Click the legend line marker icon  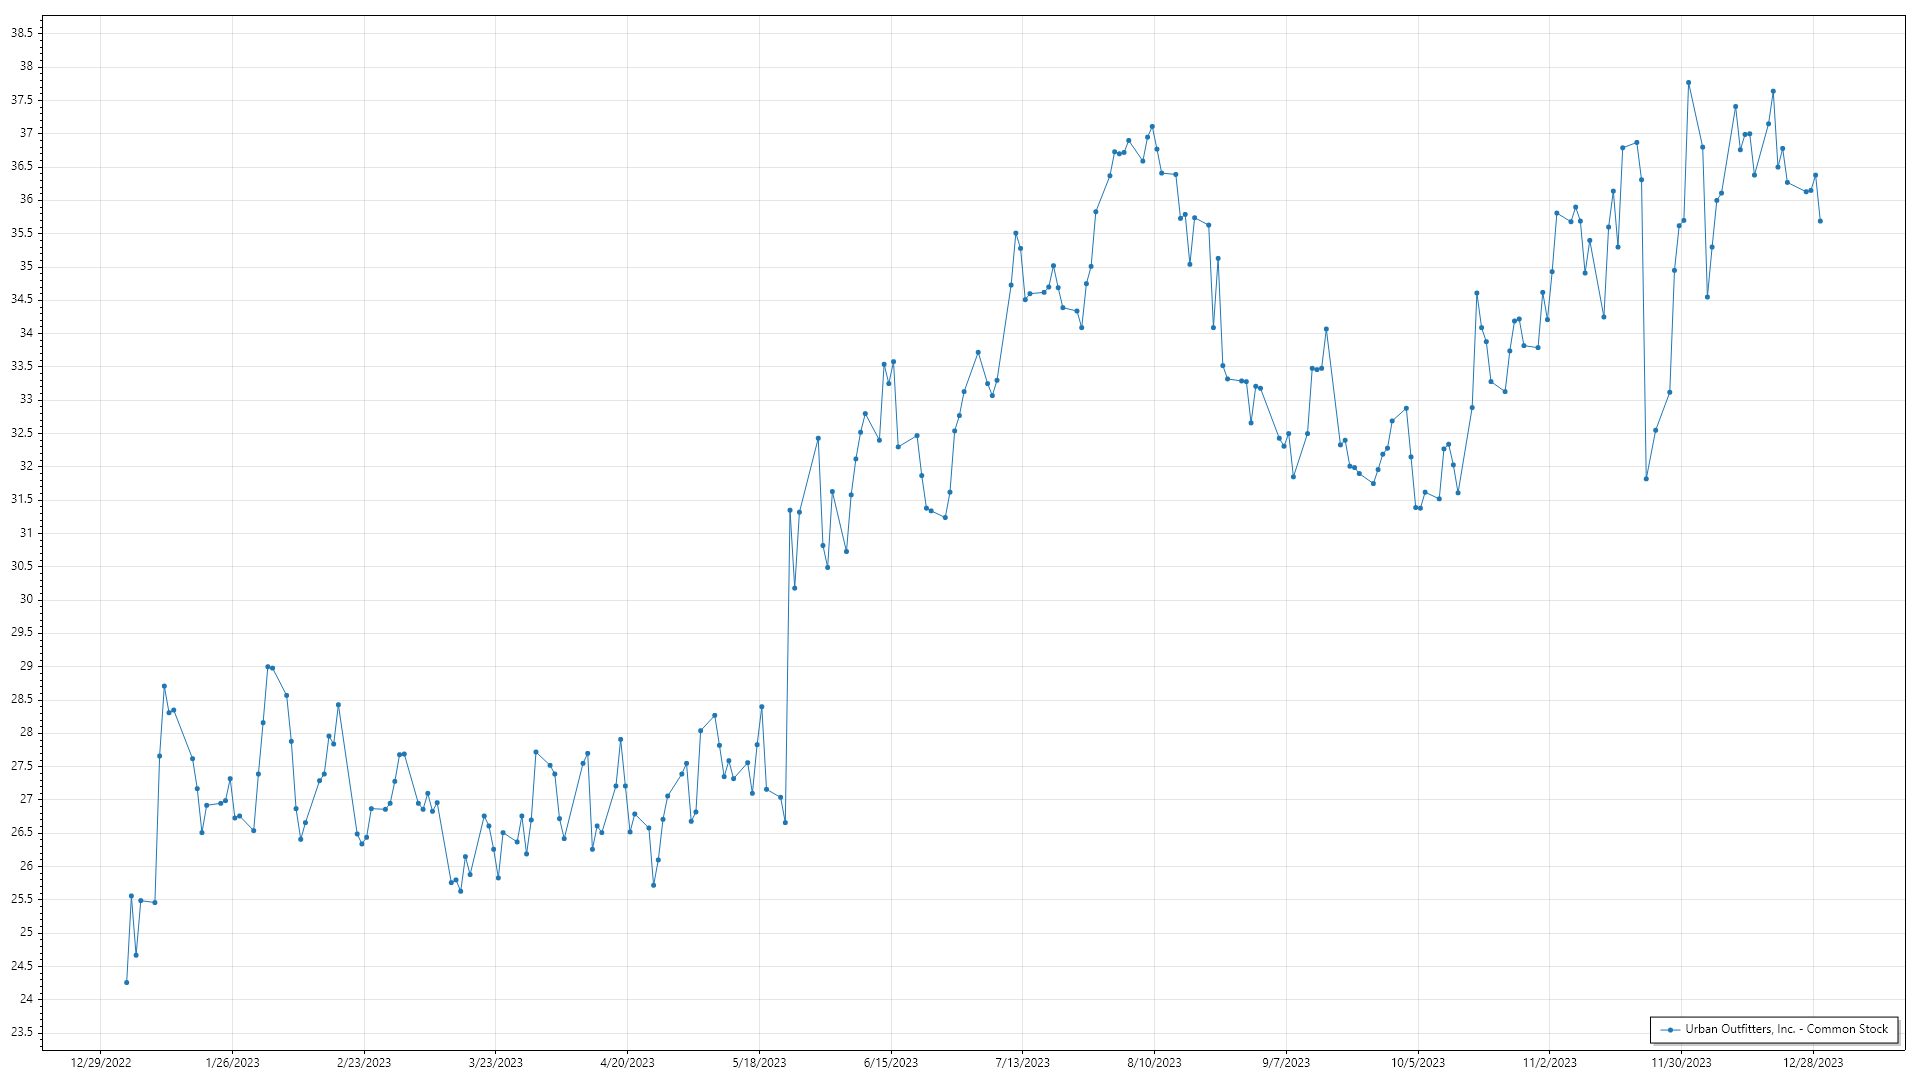[1670, 1029]
